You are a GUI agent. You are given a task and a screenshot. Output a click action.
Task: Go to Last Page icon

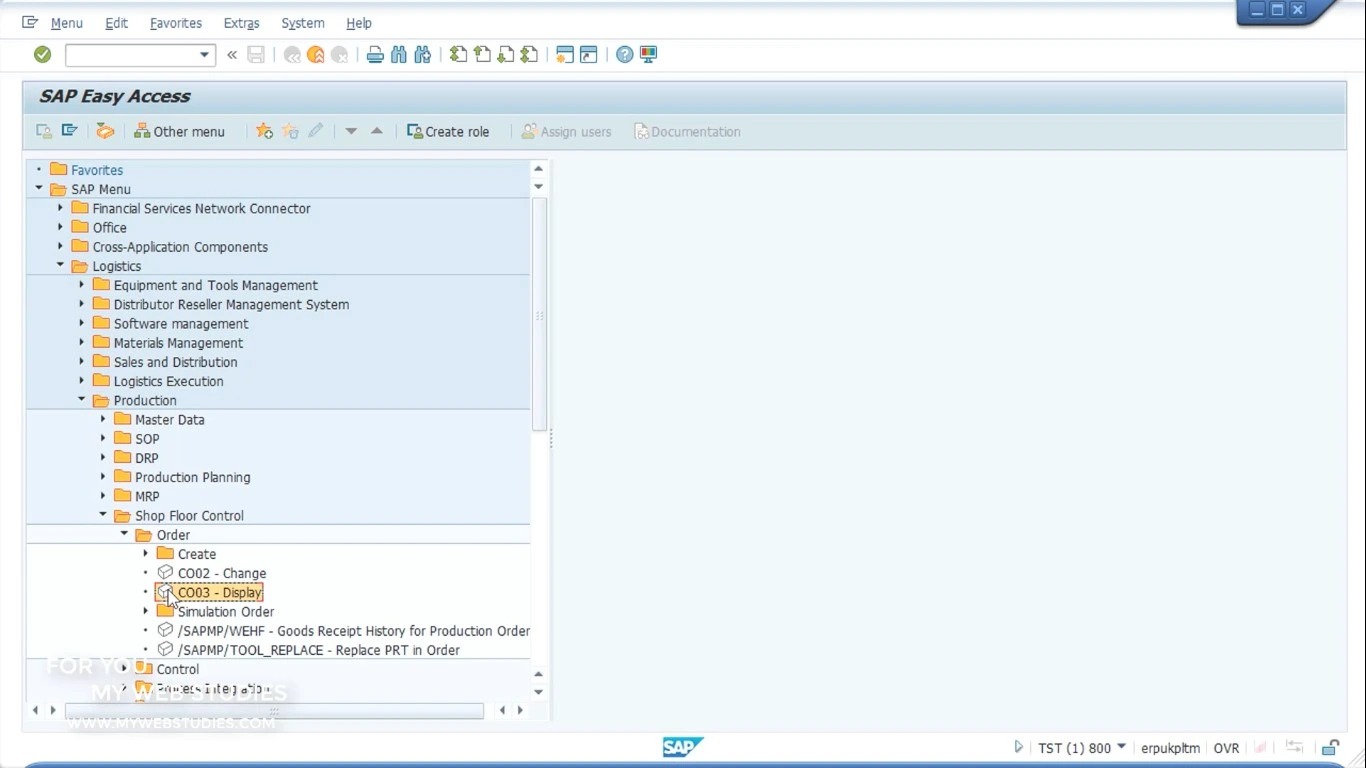[530, 55]
